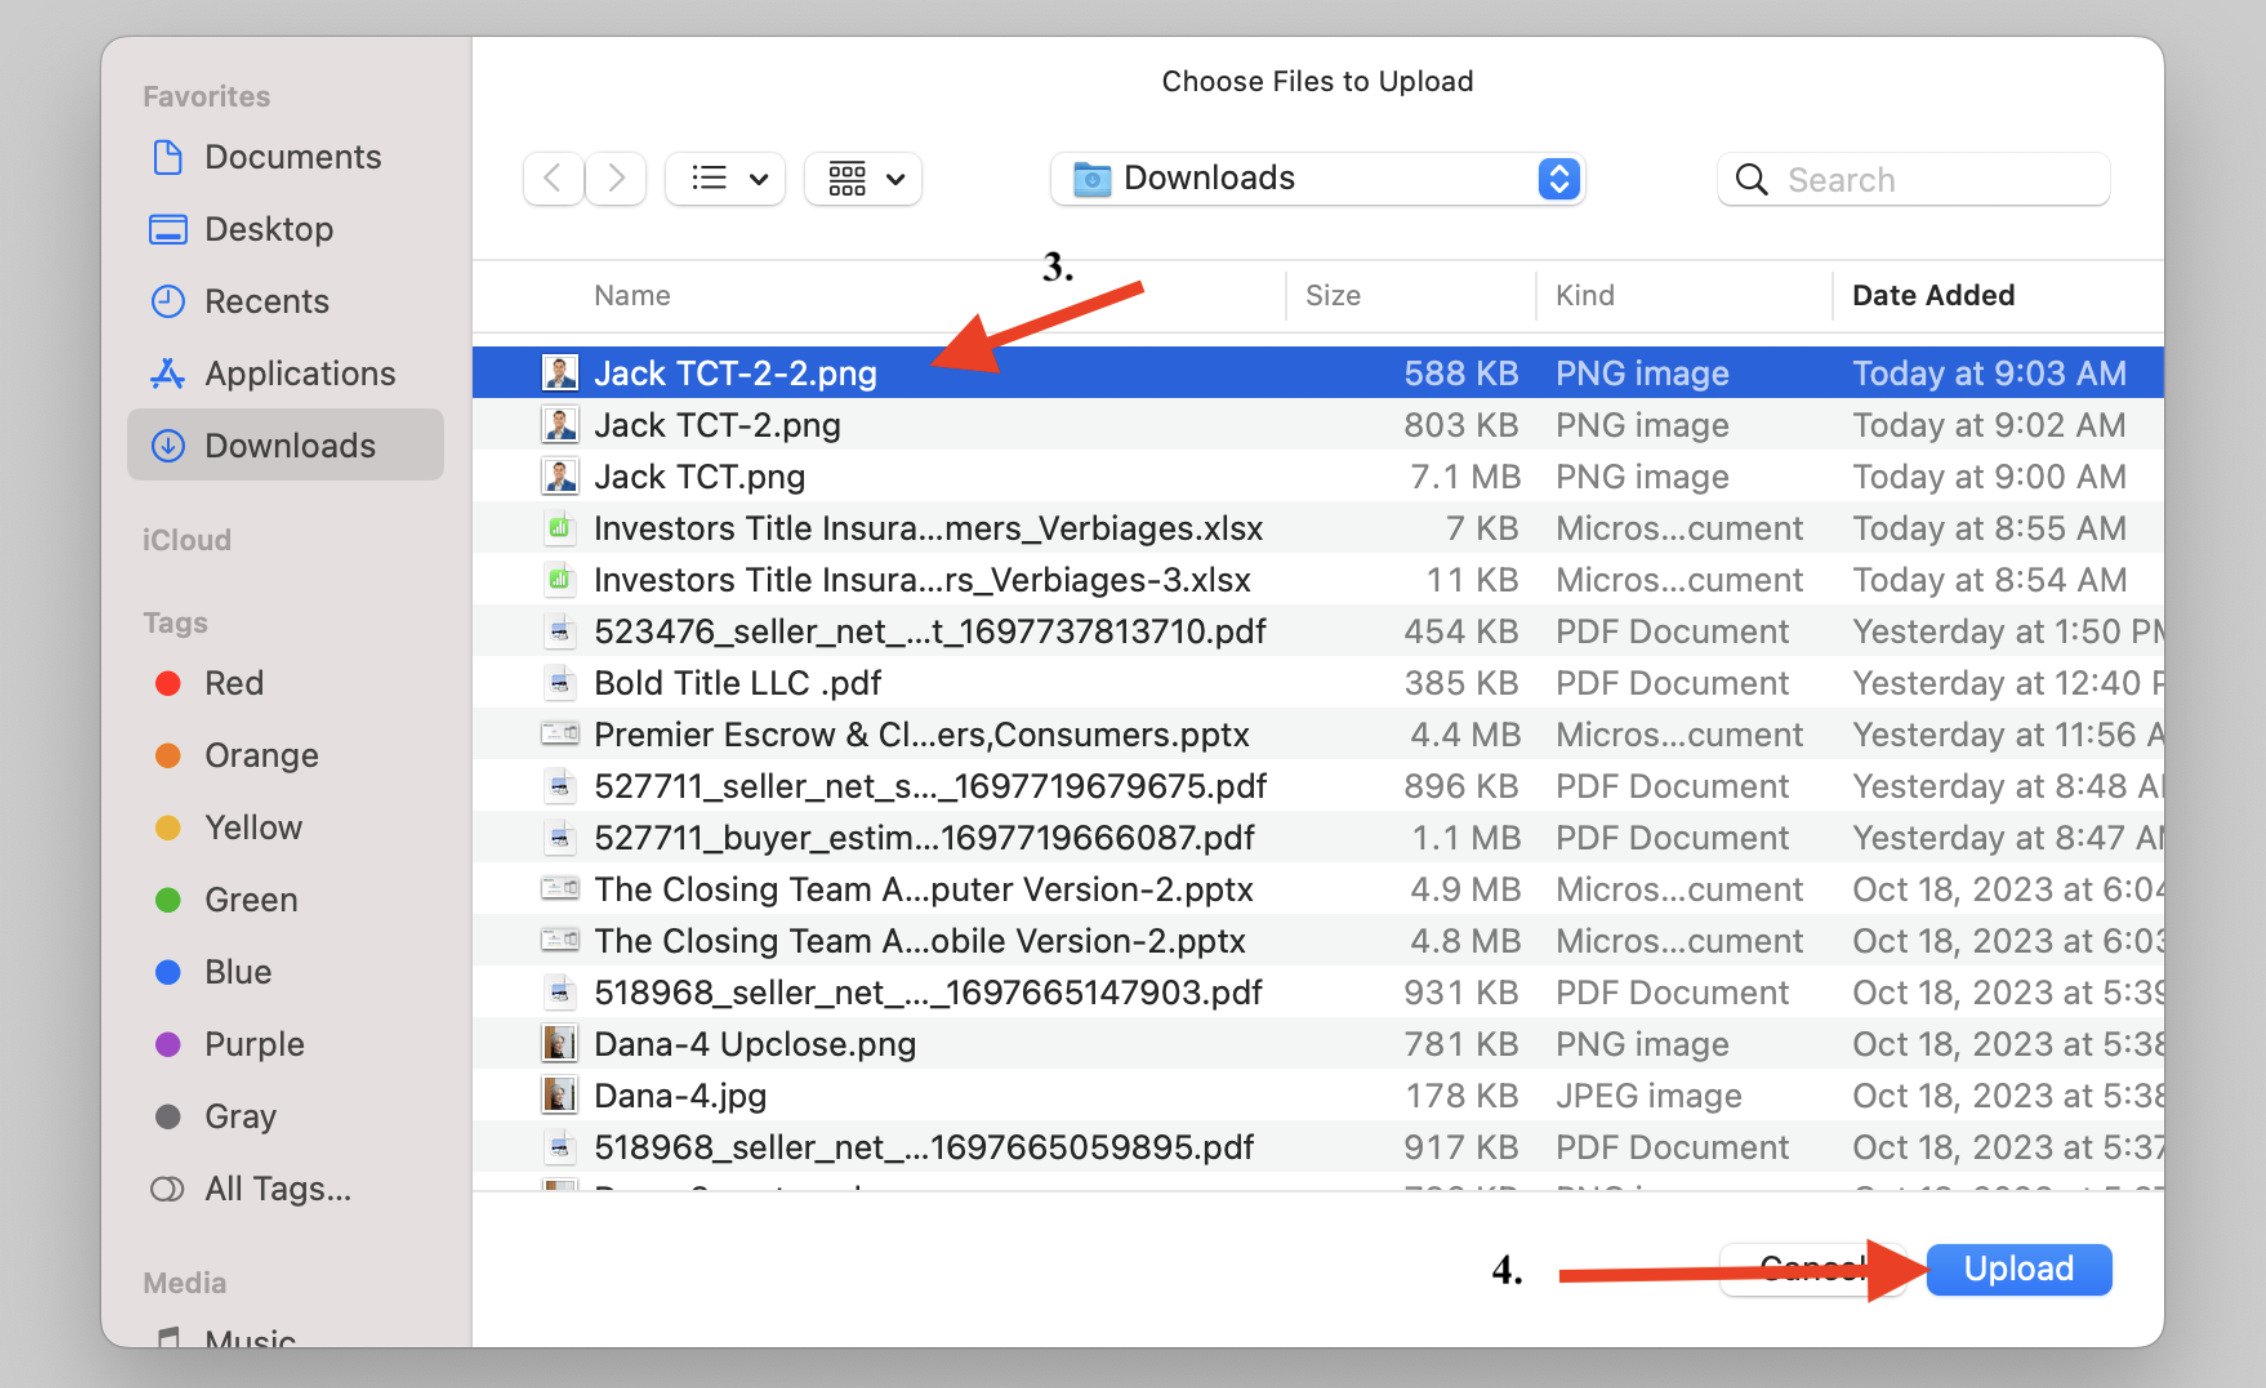Select the Jack TCT.png file
This screenshot has height=1388, width=2266.
tap(699, 477)
